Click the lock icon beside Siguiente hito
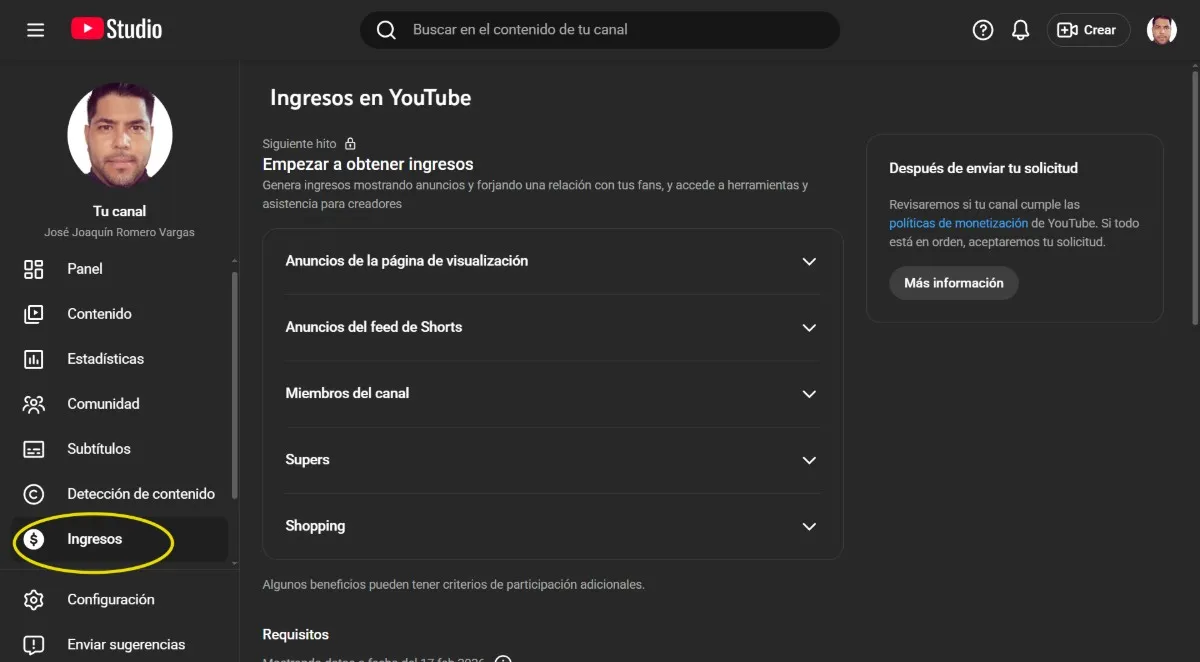Image resolution: width=1200 pixels, height=662 pixels. click(x=350, y=144)
